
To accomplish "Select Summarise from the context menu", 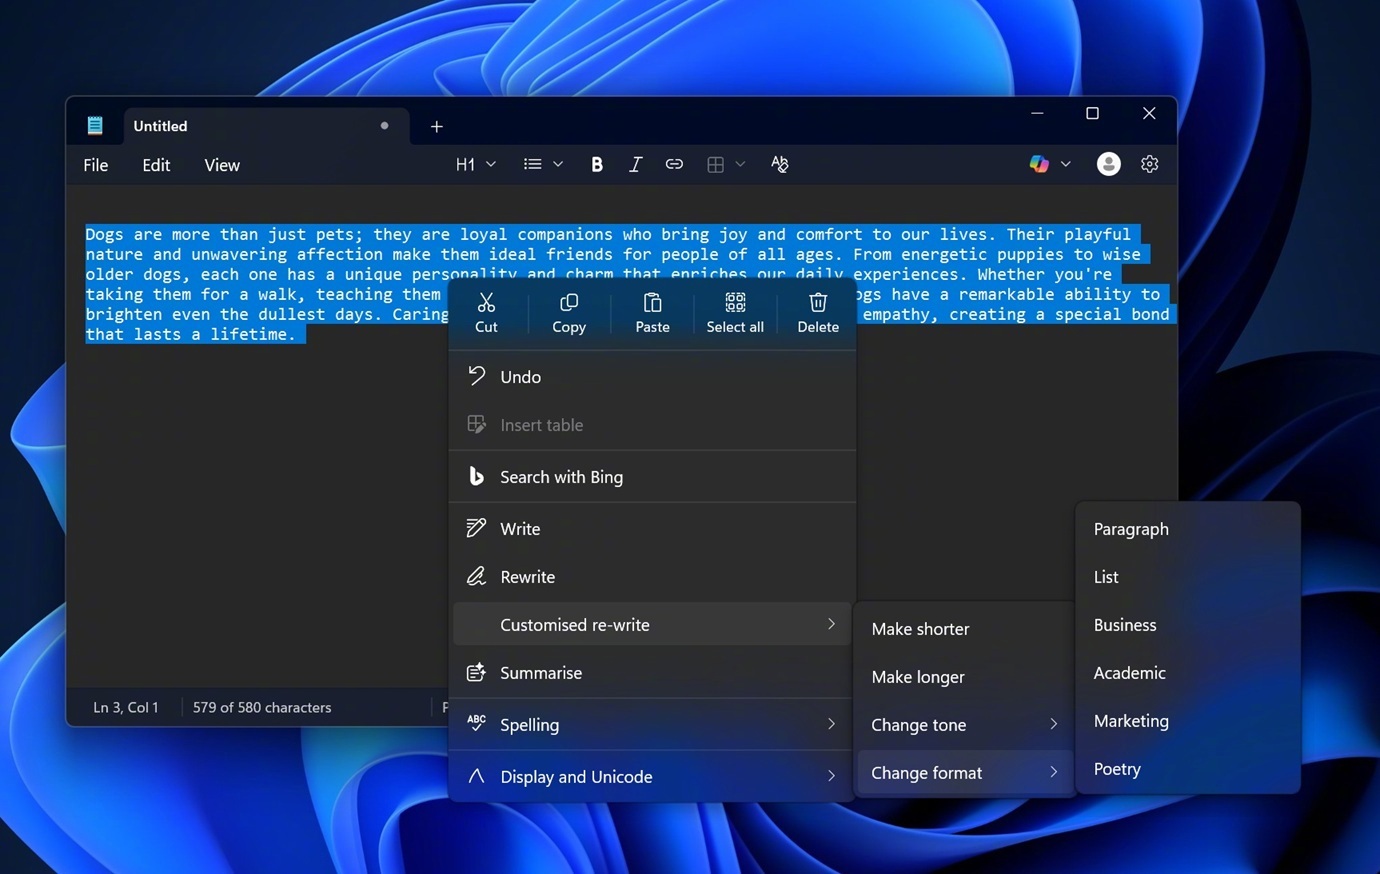I will [x=541, y=672].
